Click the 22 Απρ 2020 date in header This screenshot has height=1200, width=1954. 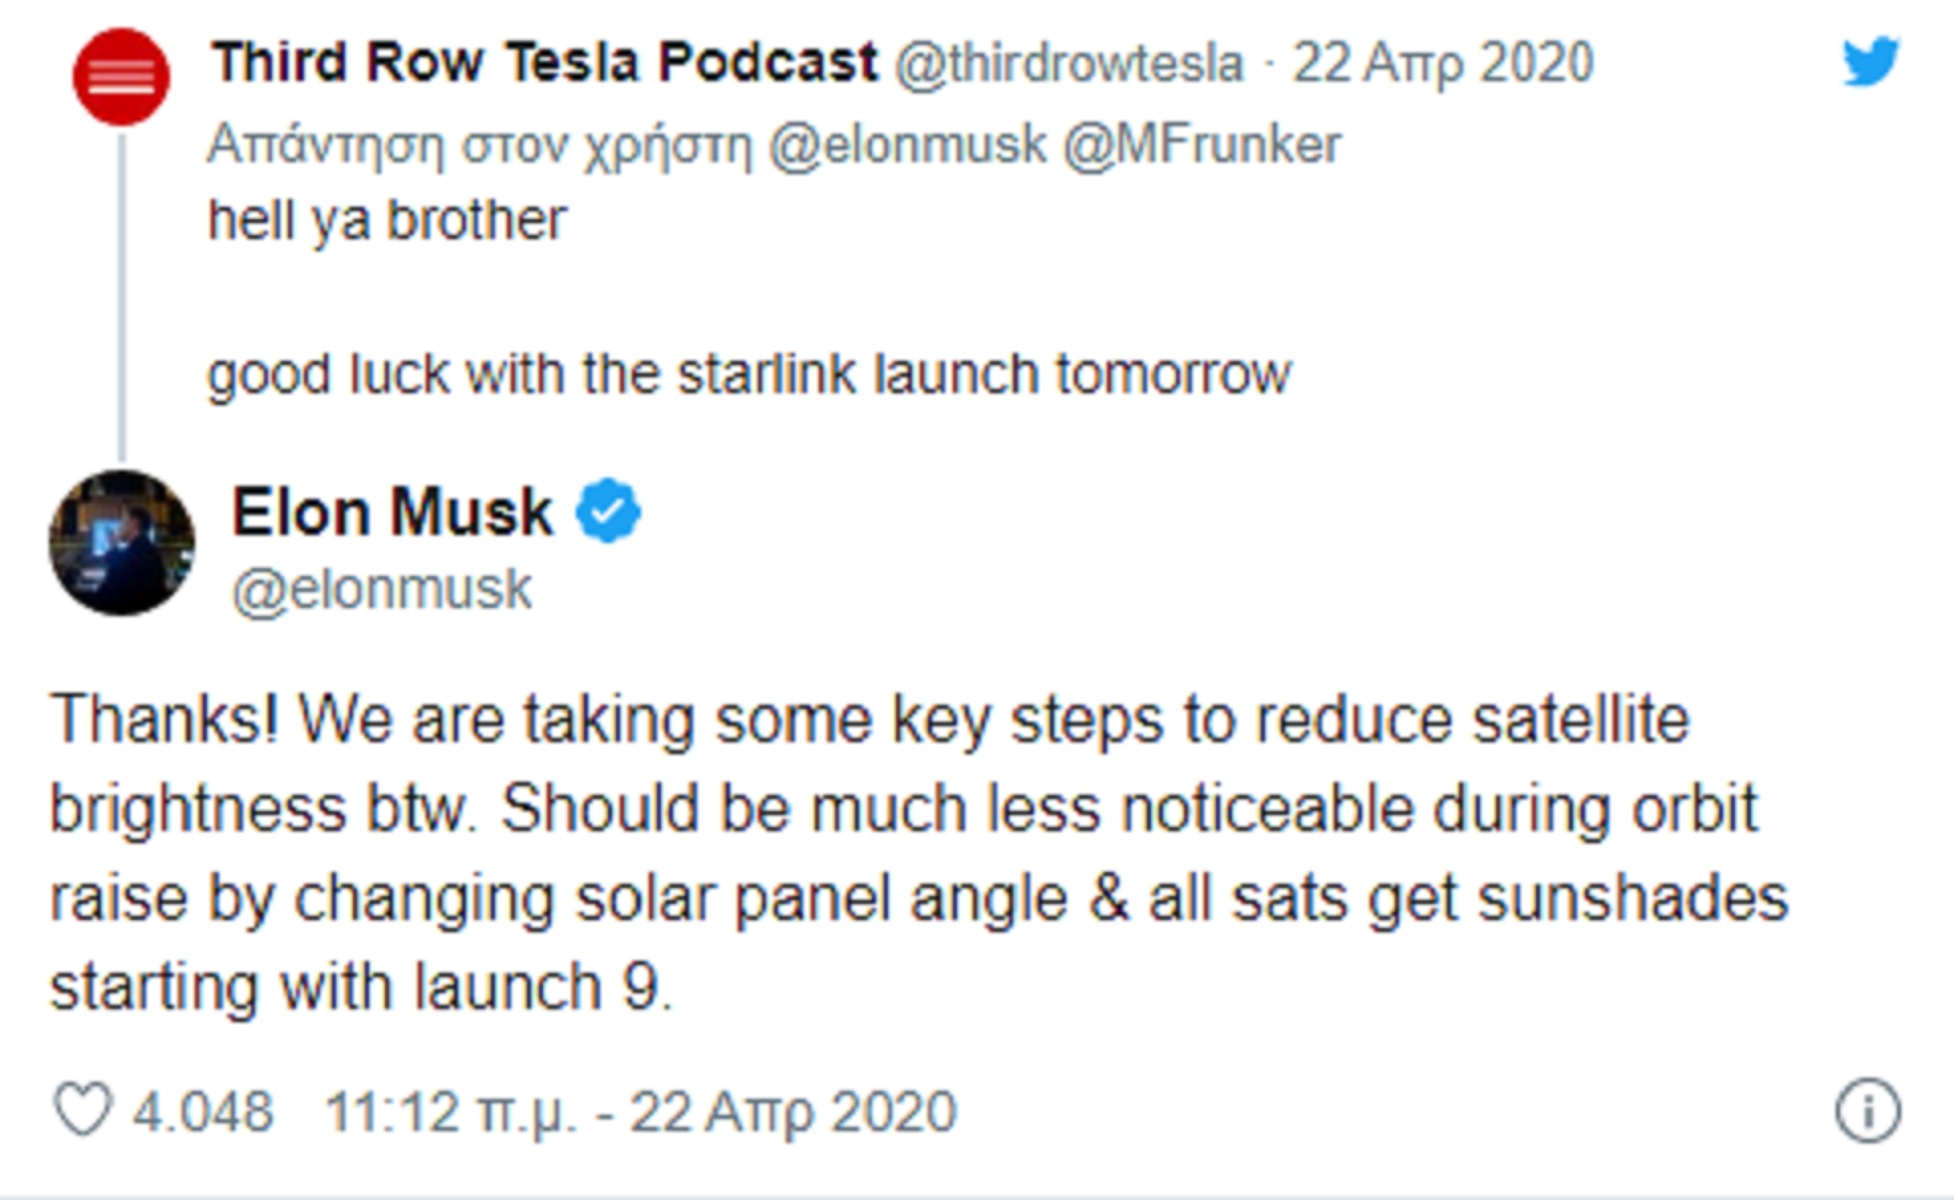click(1443, 63)
